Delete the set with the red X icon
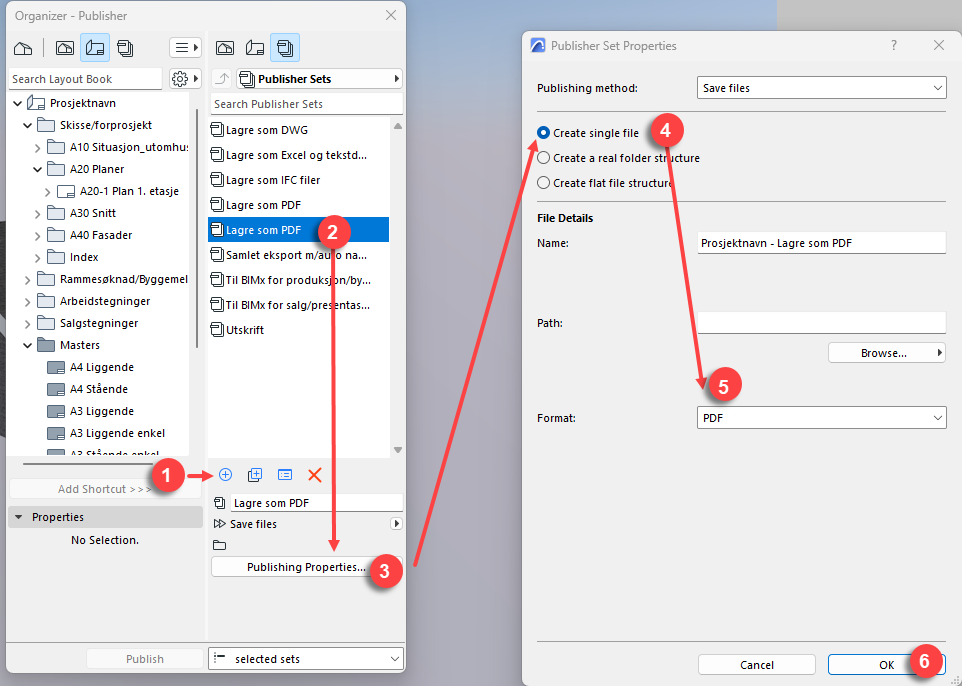Image resolution: width=962 pixels, height=690 pixels. [x=315, y=475]
